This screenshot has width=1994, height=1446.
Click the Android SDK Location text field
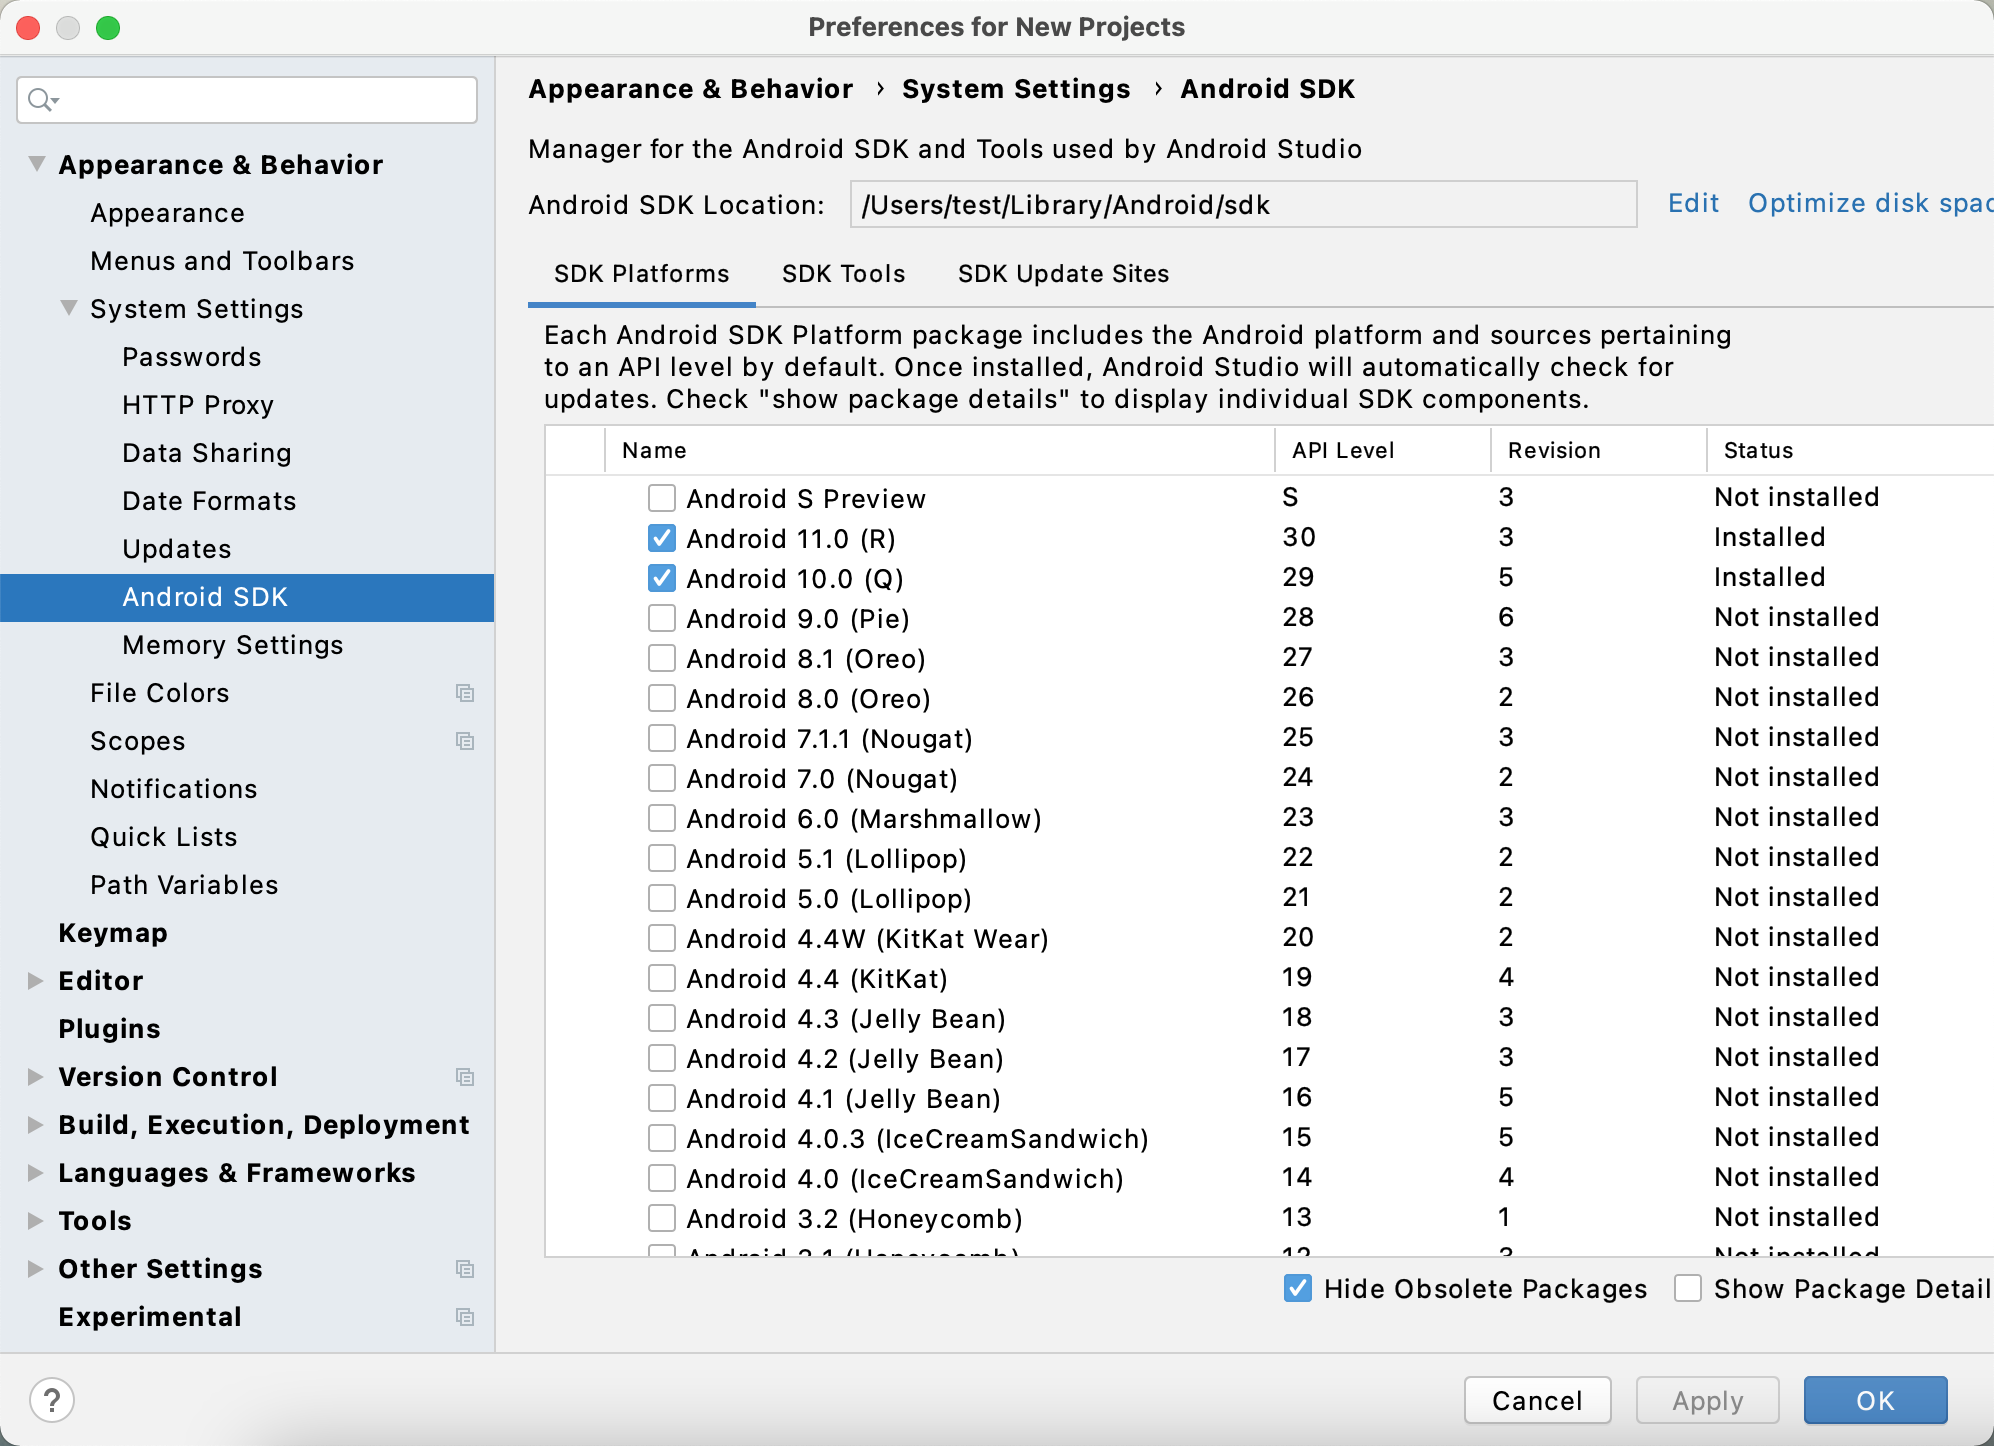(x=1240, y=205)
